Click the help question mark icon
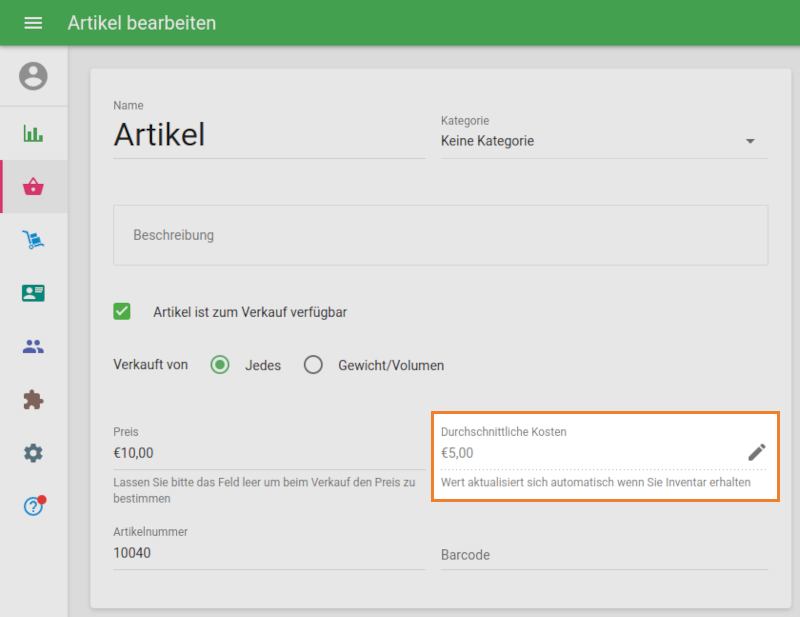Screen dimensions: 800x617 click(x=33, y=506)
